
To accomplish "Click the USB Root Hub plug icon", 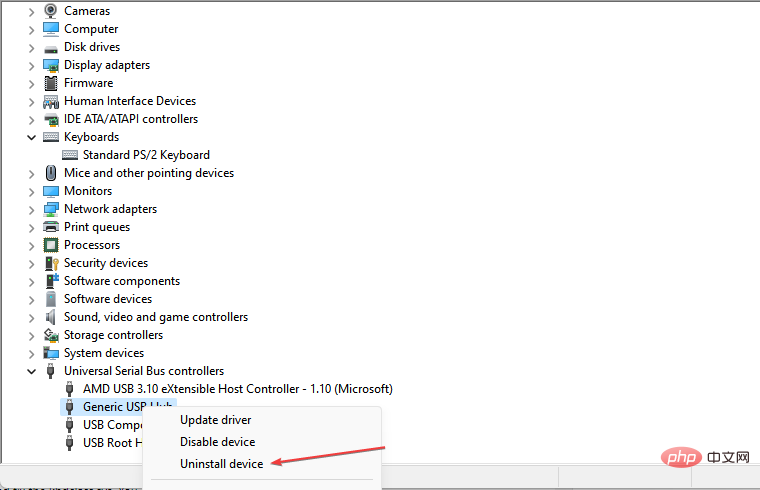I will [70, 443].
